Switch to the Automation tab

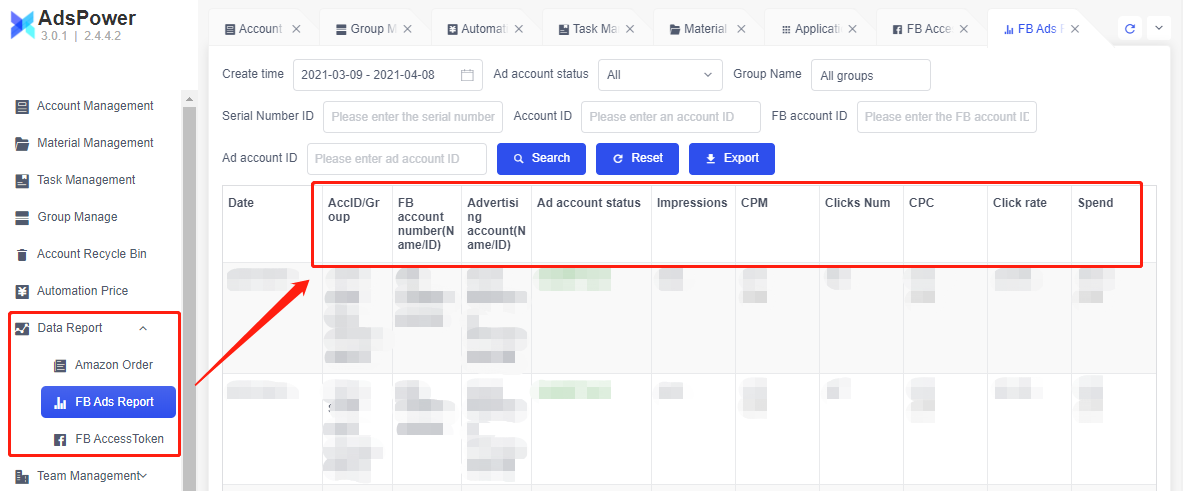tap(485, 29)
